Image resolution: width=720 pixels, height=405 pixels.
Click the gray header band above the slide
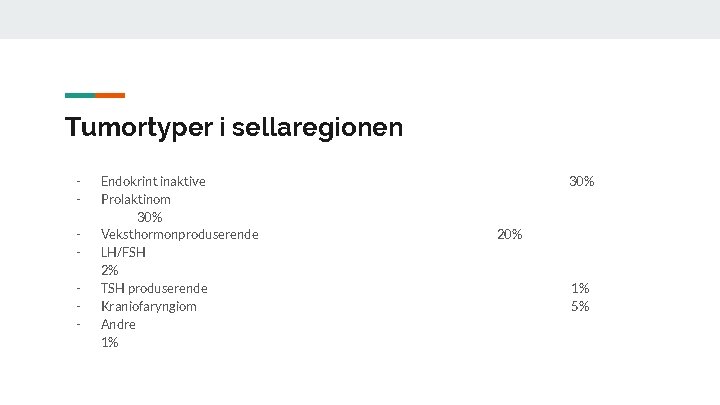click(x=360, y=19)
